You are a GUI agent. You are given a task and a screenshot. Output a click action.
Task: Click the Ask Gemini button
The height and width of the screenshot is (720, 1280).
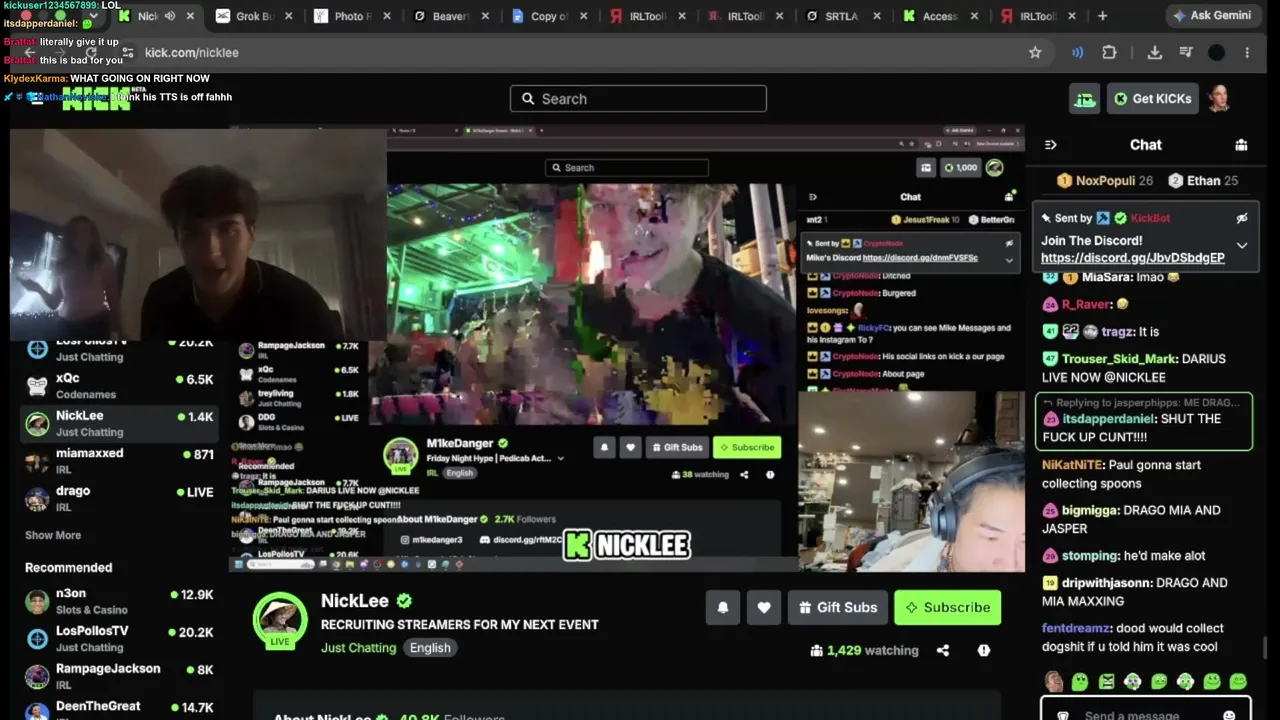point(1215,16)
